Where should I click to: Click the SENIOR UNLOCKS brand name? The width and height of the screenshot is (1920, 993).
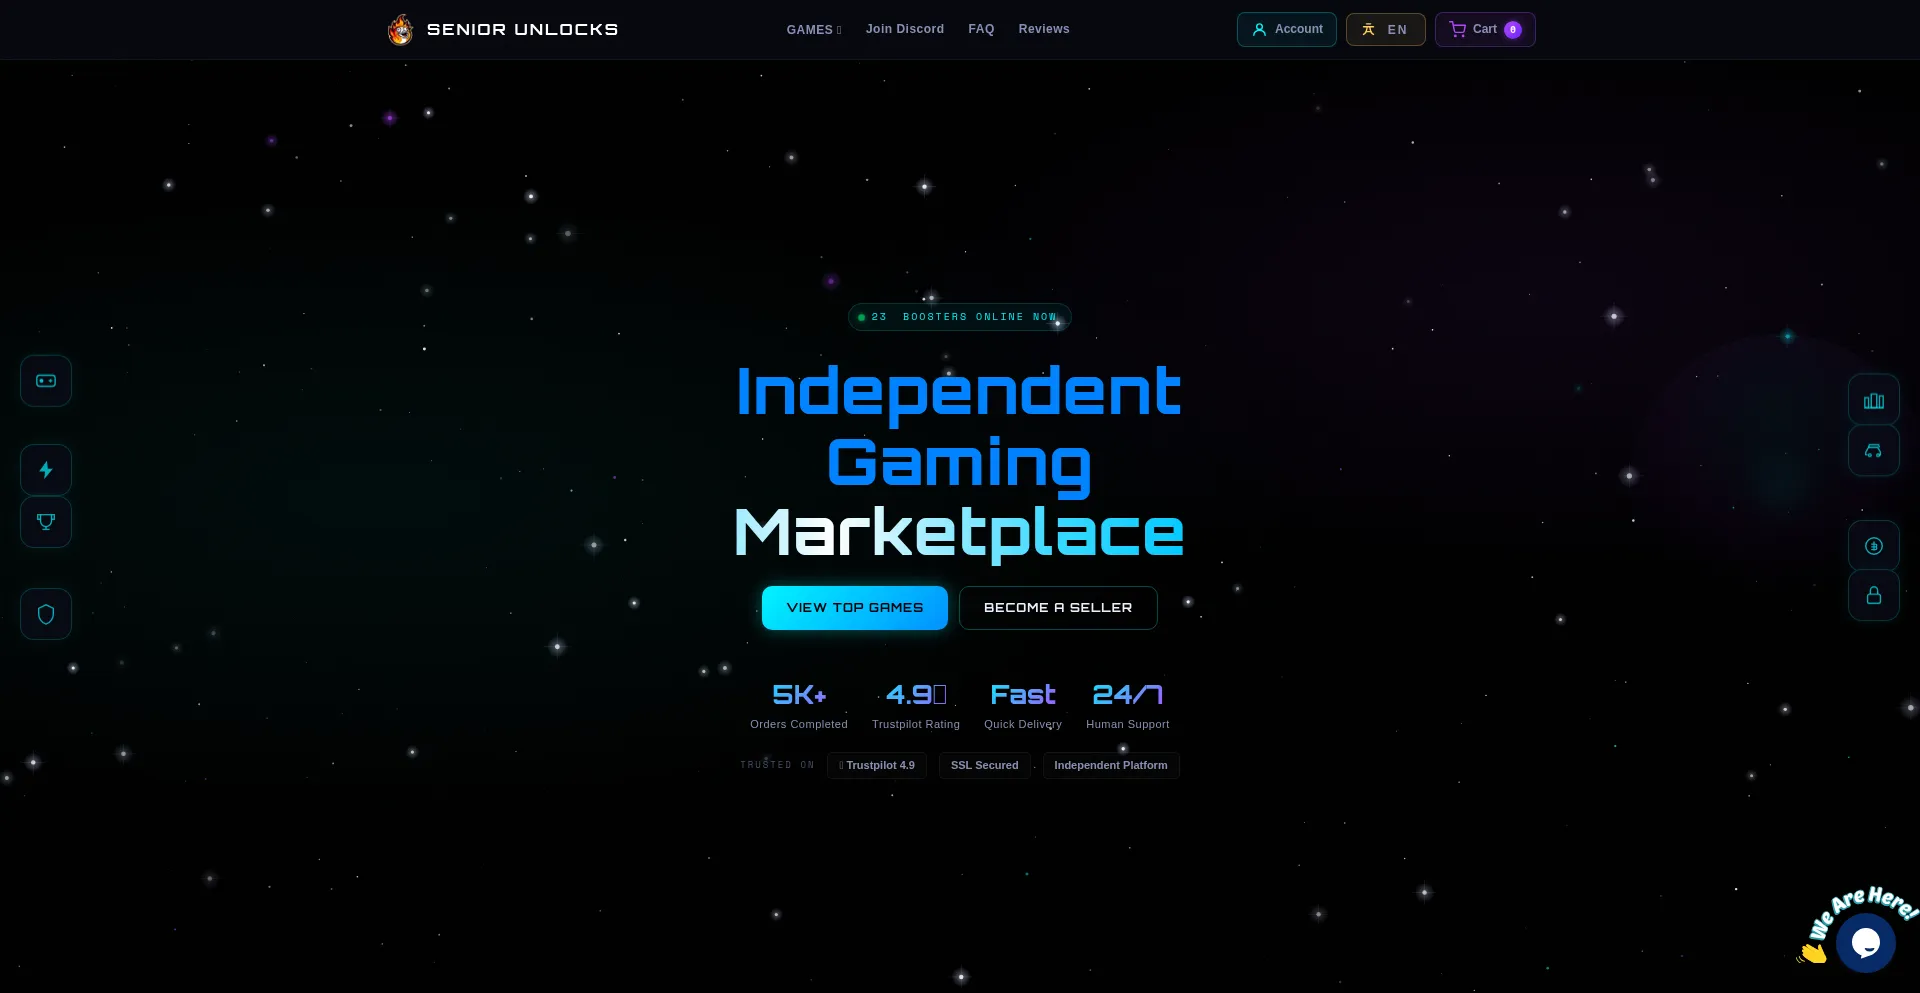pyautogui.click(x=522, y=30)
